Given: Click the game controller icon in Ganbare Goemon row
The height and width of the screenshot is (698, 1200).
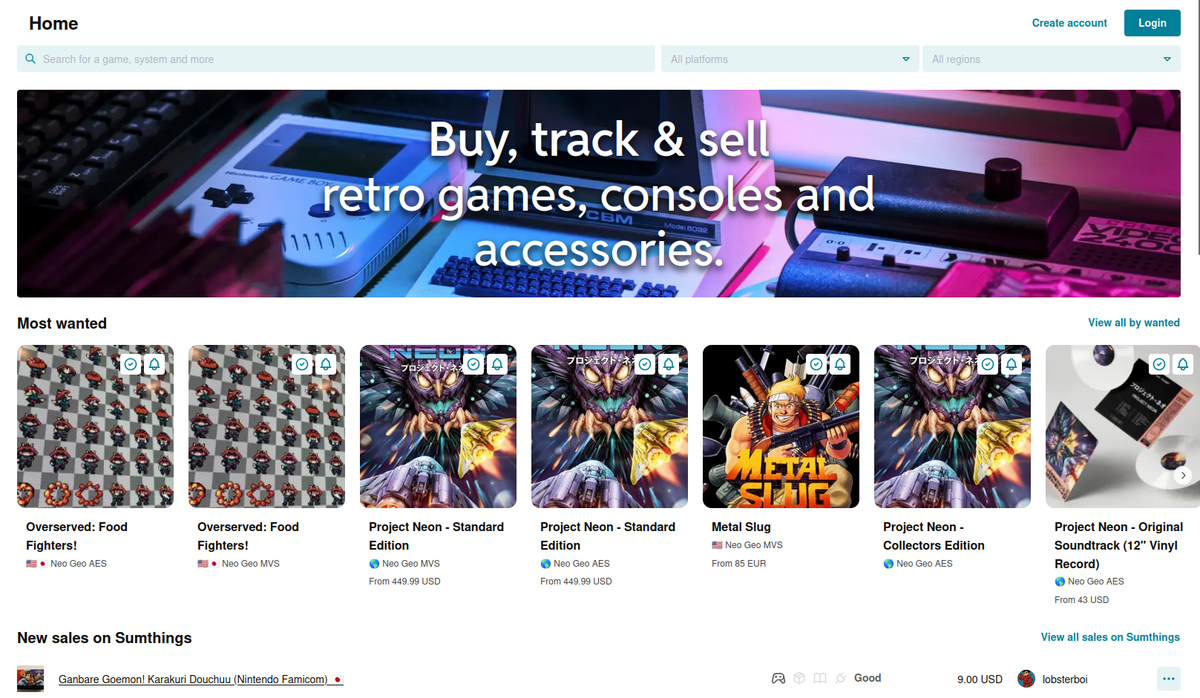Looking at the screenshot, I should pyautogui.click(x=777, y=678).
